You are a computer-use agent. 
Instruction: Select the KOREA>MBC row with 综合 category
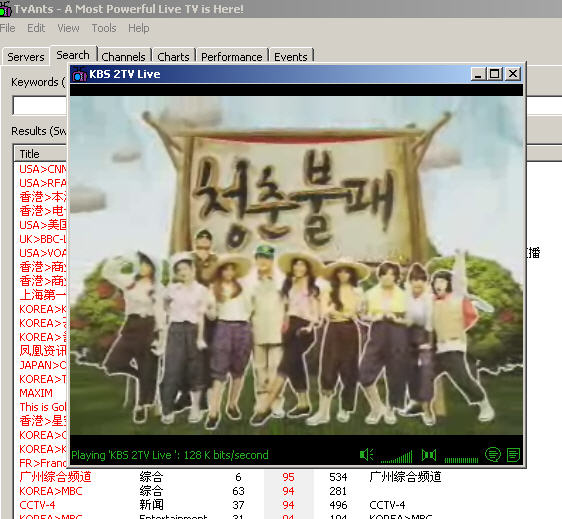(51, 491)
